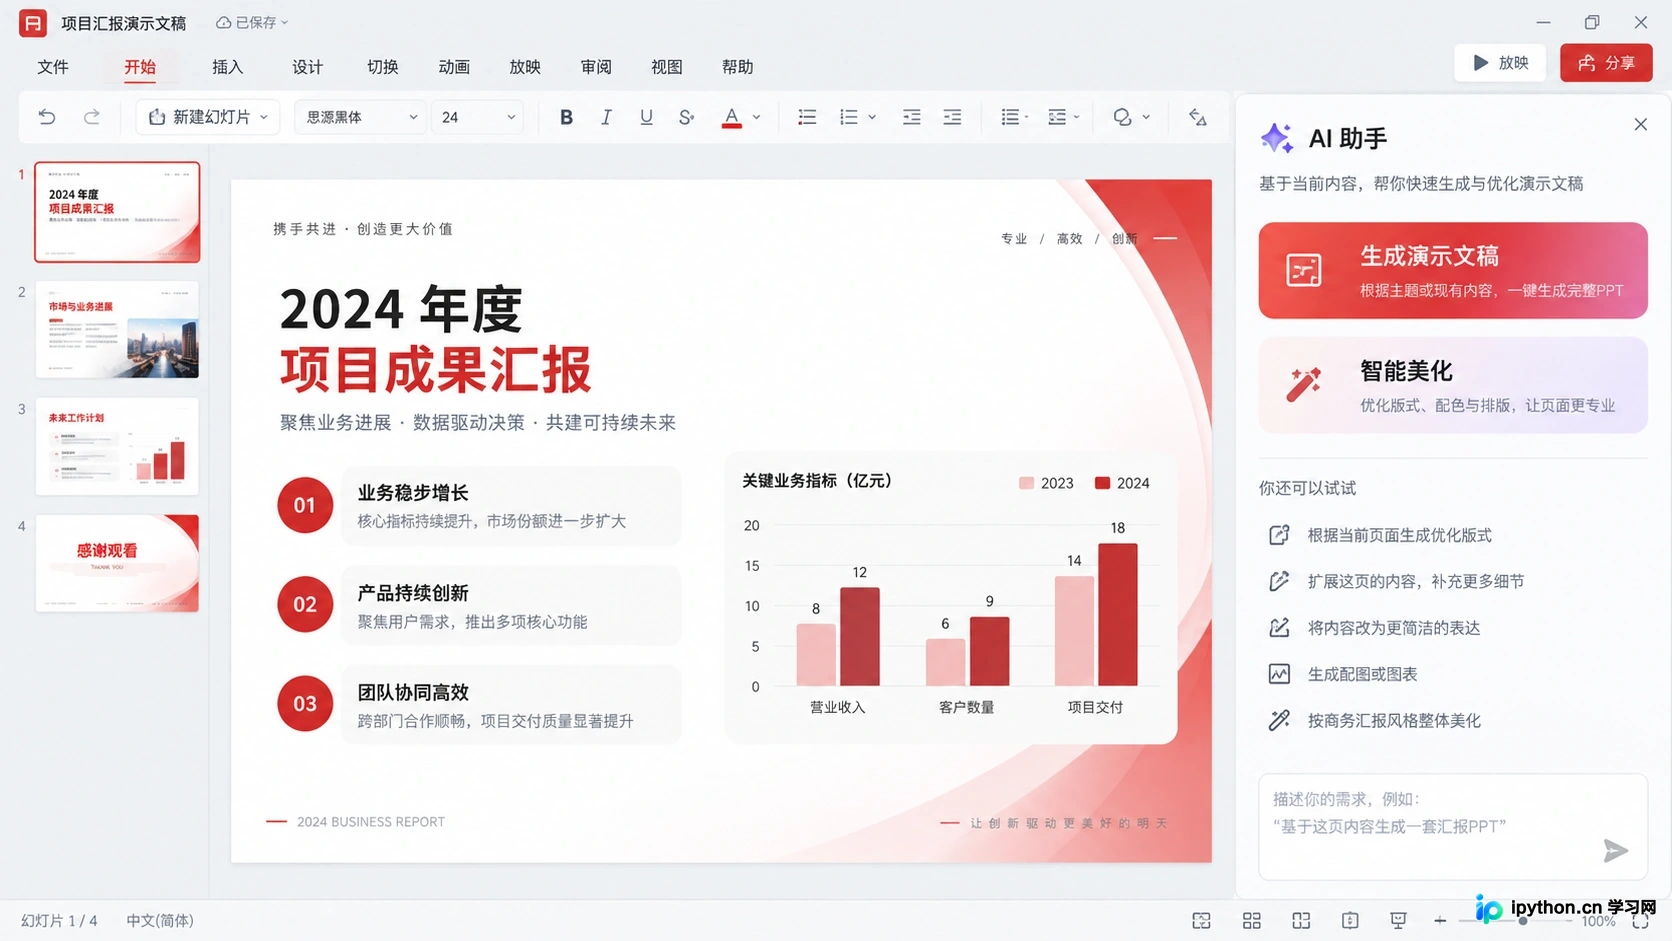Expand the font color dropdown arrow
The width and height of the screenshot is (1672, 941).
tap(757, 117)
